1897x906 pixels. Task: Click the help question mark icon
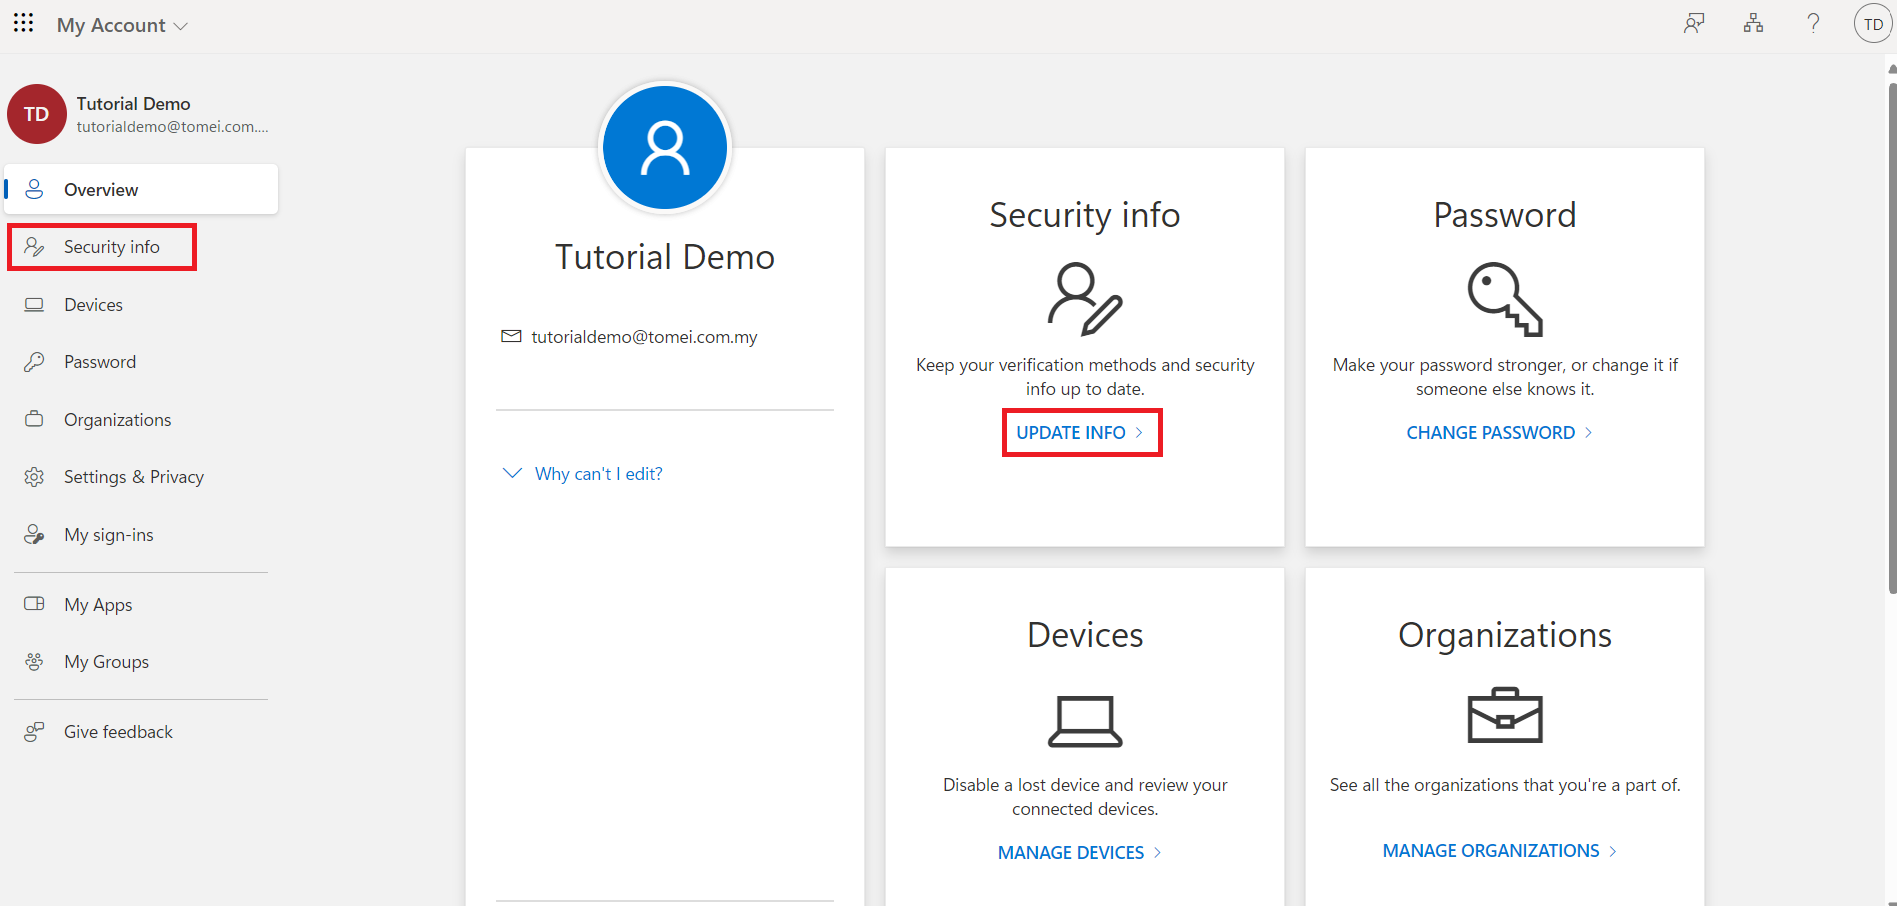click(1813, 24)
